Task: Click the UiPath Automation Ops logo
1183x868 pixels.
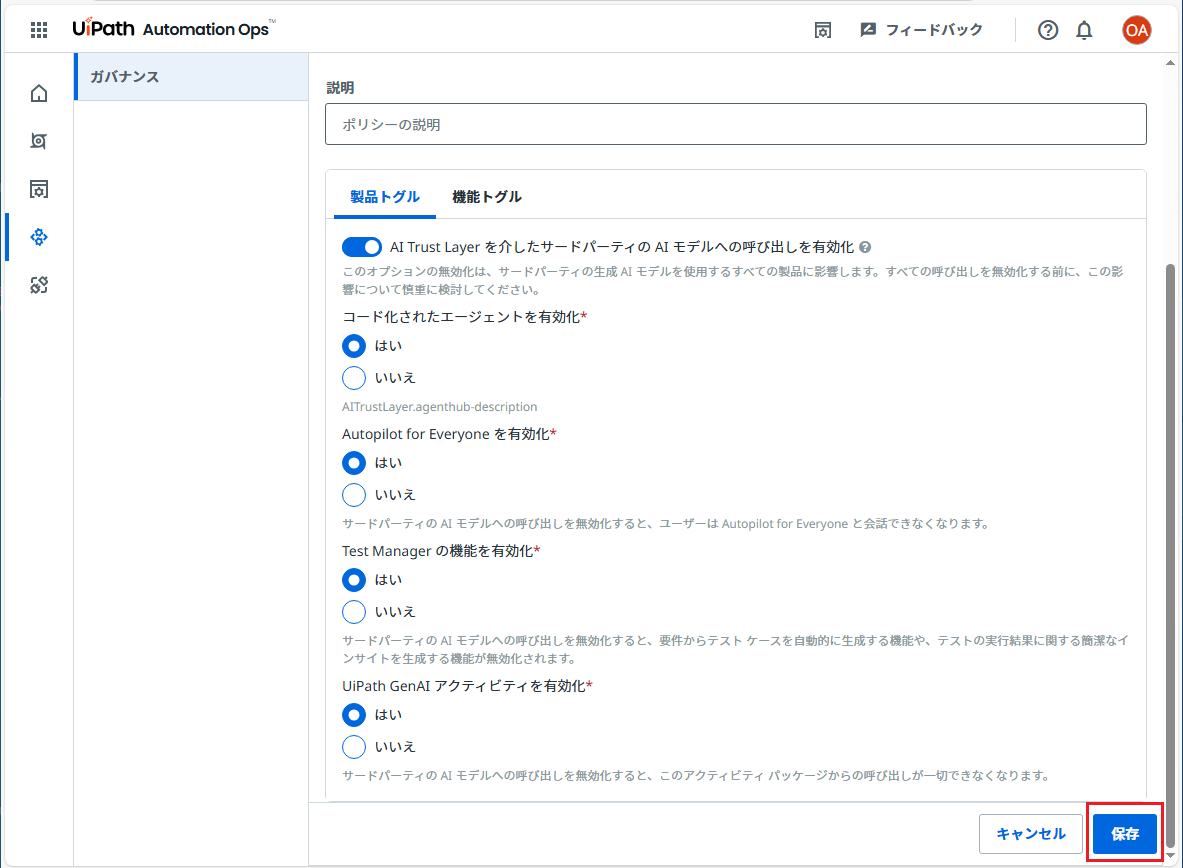Action: tap(174, 29)
